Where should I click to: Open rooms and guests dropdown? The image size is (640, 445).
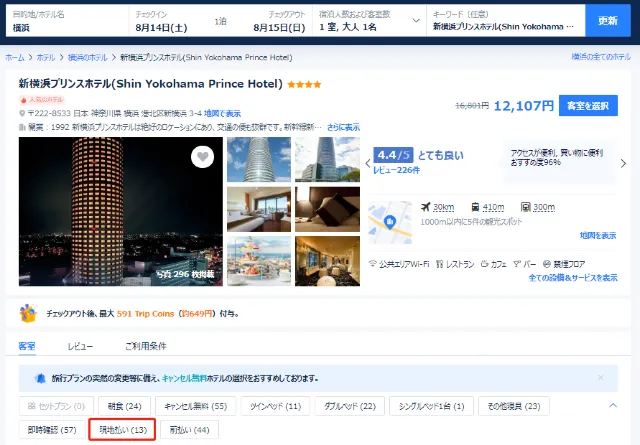pyautogui.click(x=370, y=20)
